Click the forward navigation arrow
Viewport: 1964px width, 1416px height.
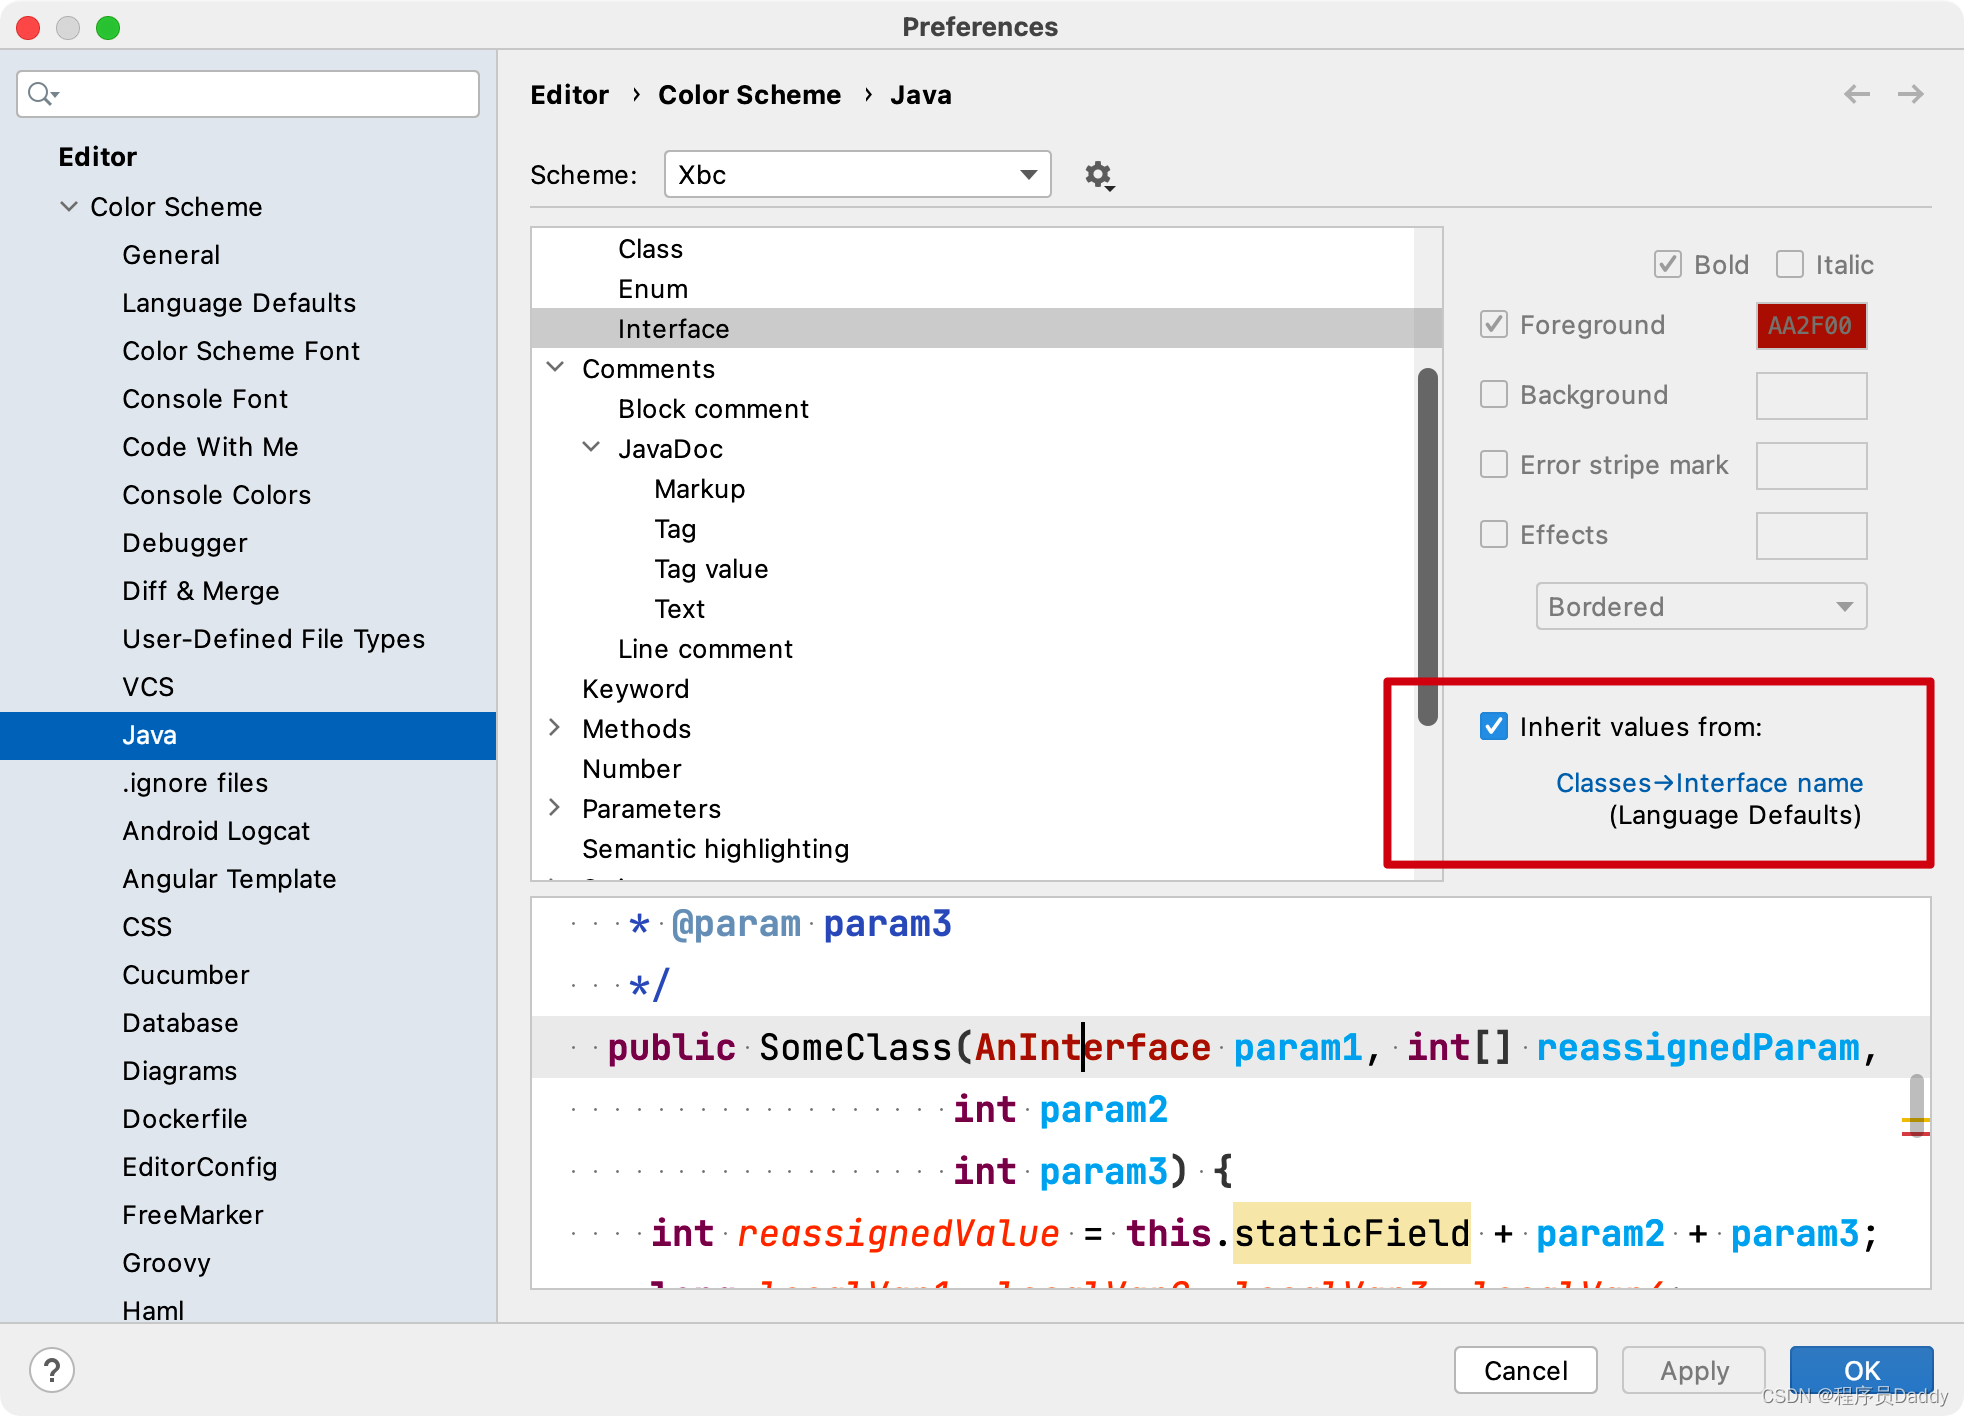pyautogui.click(x=1910, y=94)
